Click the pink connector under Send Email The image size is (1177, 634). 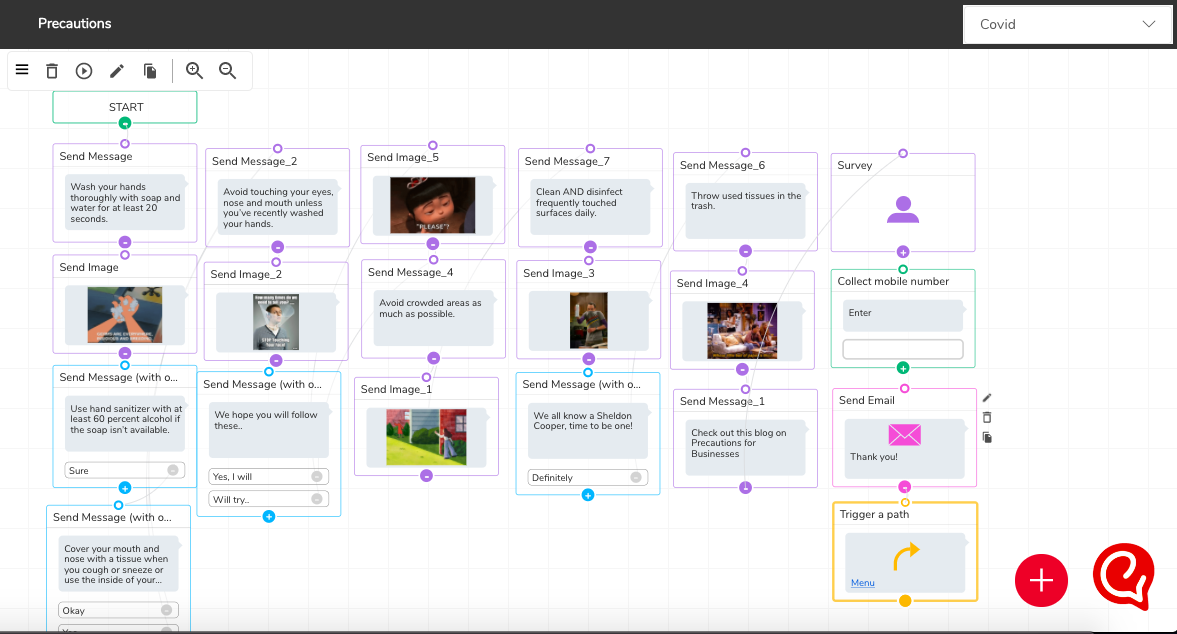pyautogui.click(x=905, y=487)
